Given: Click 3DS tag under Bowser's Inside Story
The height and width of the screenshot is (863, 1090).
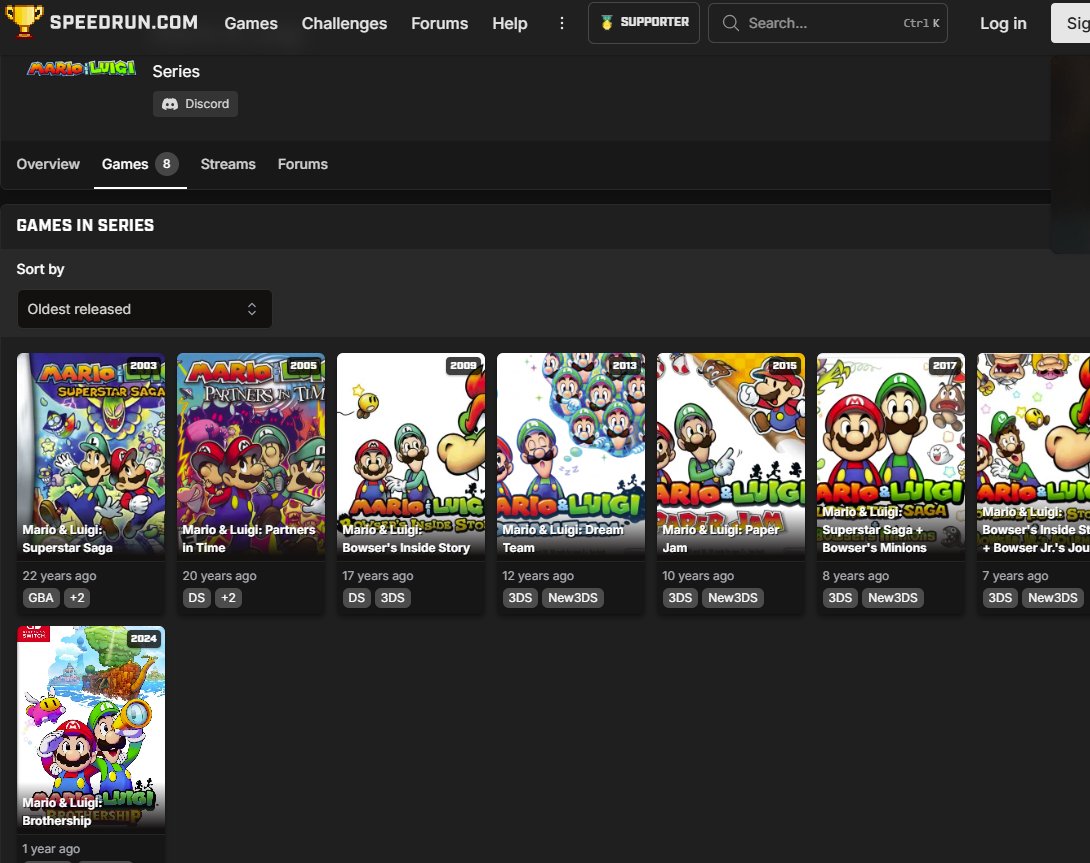Looking at the screenshot, I should tap(393, 597).
